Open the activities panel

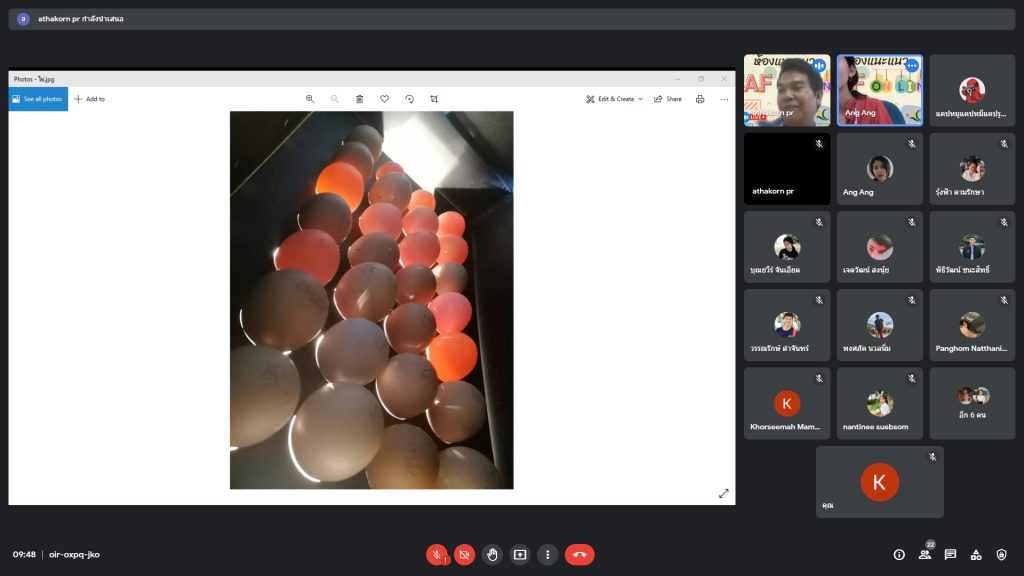click(976, 554)
